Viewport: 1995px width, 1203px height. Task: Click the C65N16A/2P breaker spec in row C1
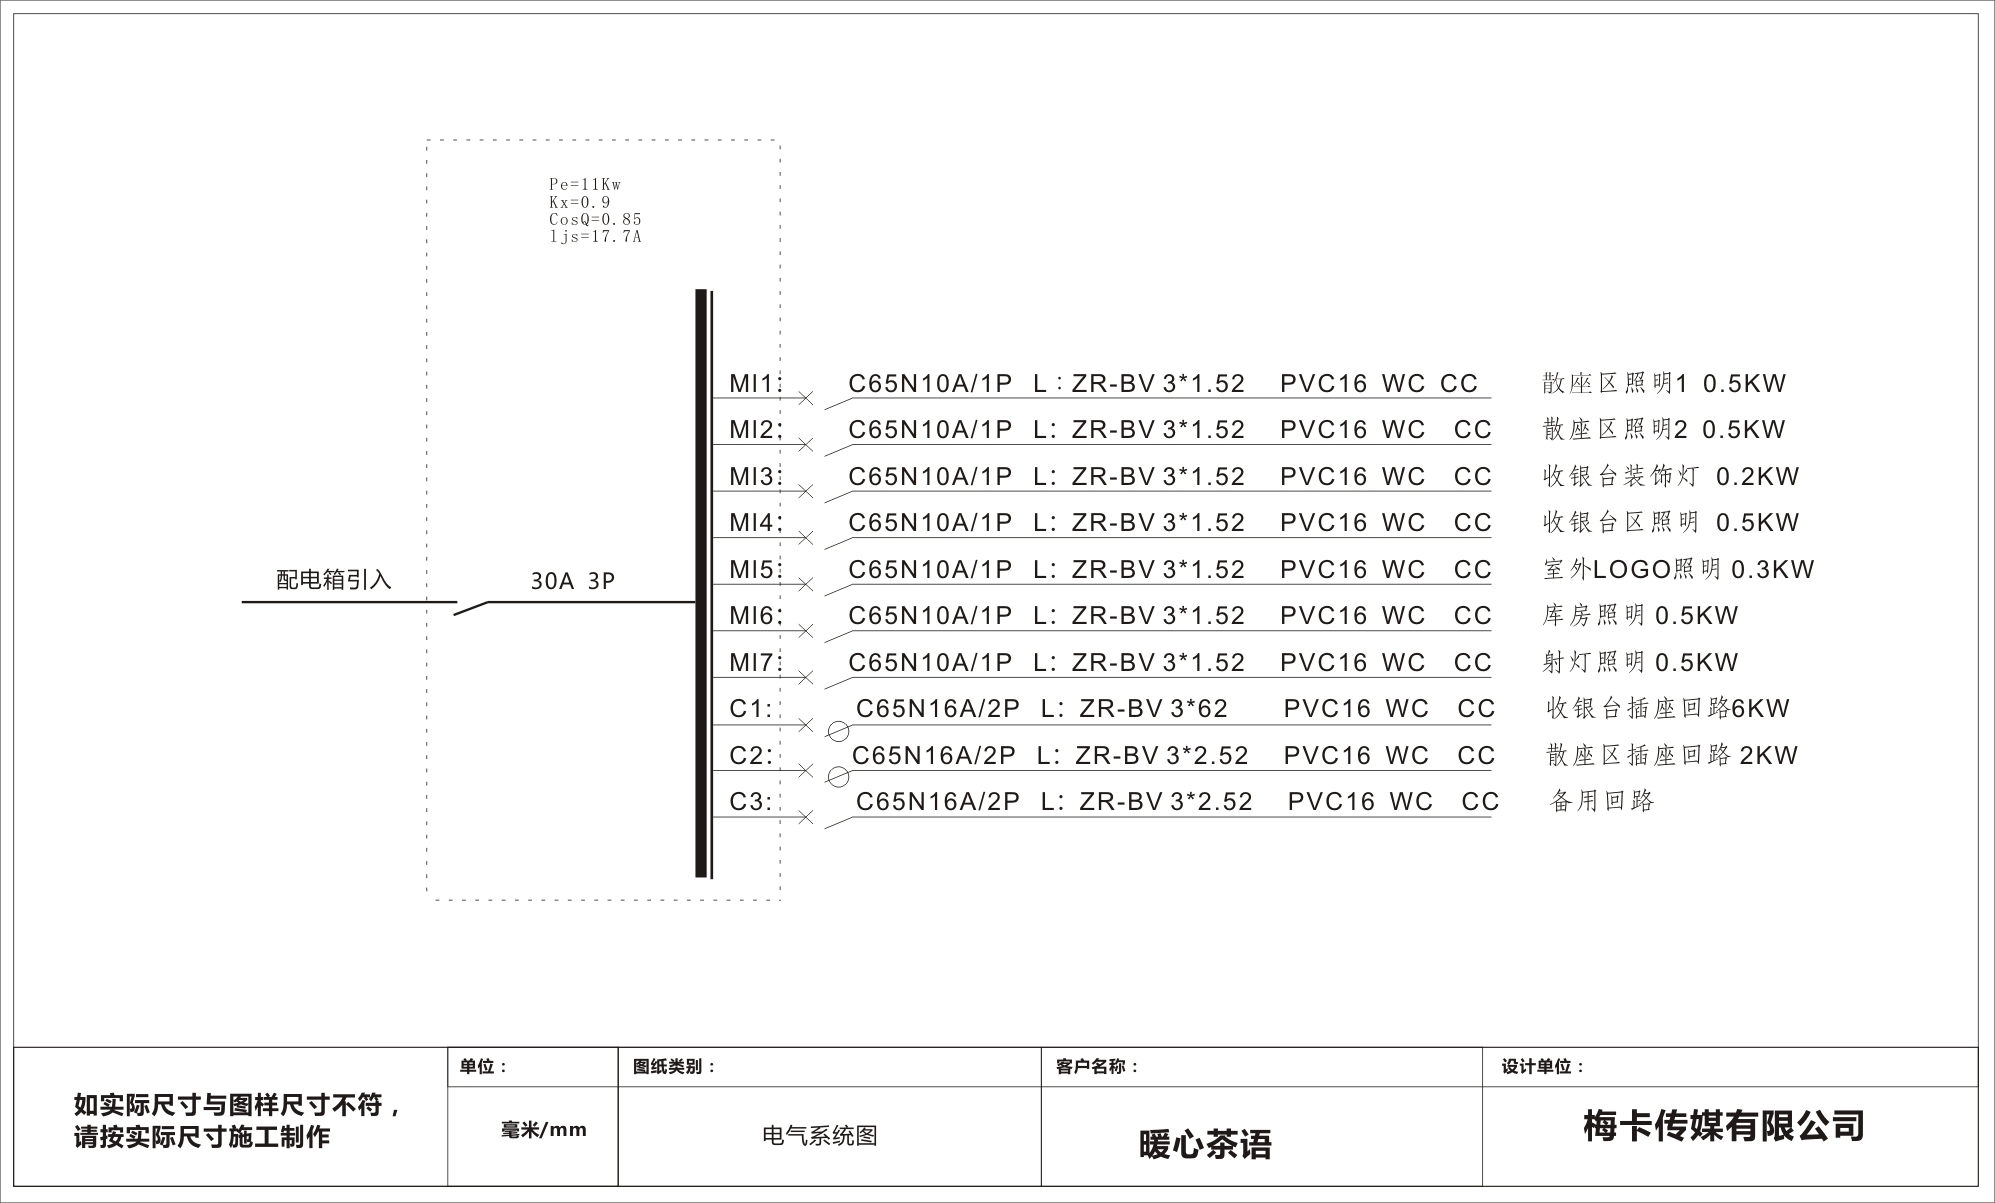(938, 708)
